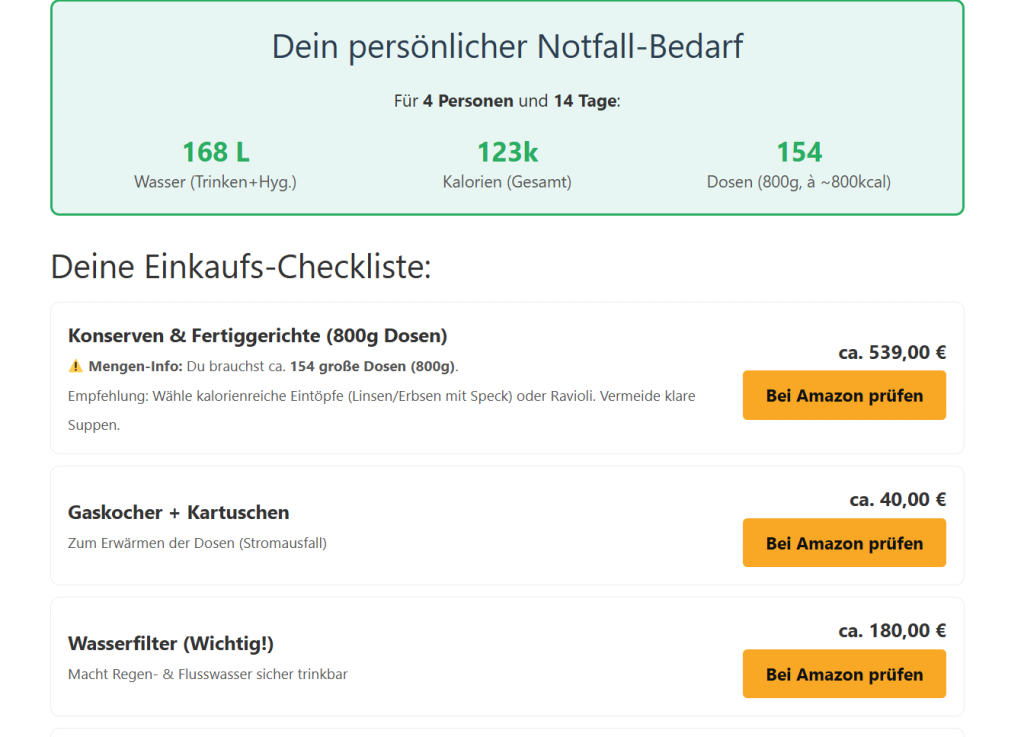1024x737 pixels.
Task: Click the 'ca. 40,00 €' price label
Action: tap(897, 499)
